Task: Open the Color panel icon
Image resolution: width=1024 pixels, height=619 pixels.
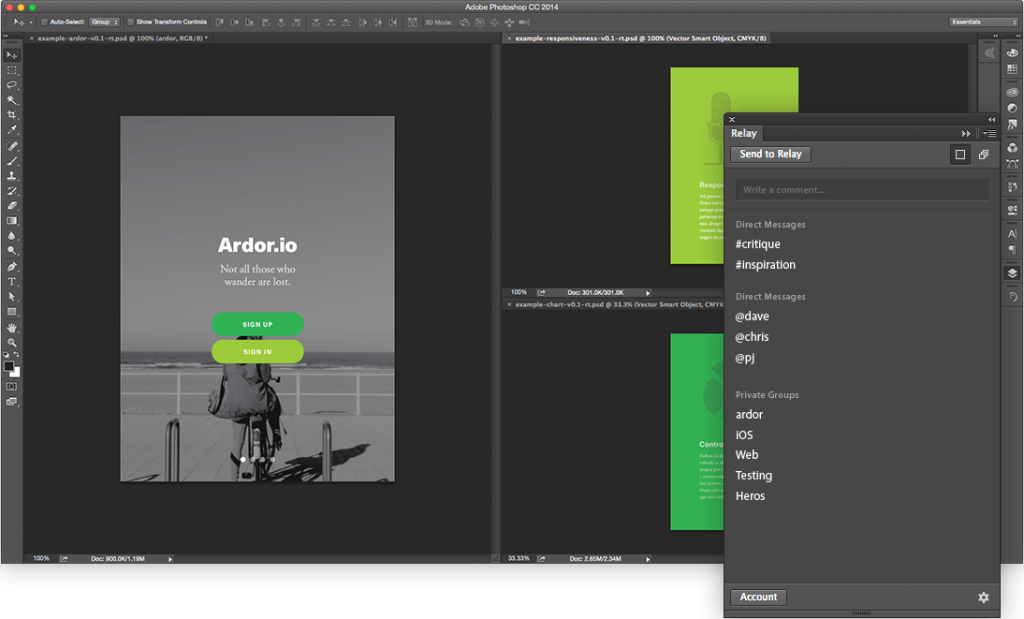Action: pos(1012,52)
